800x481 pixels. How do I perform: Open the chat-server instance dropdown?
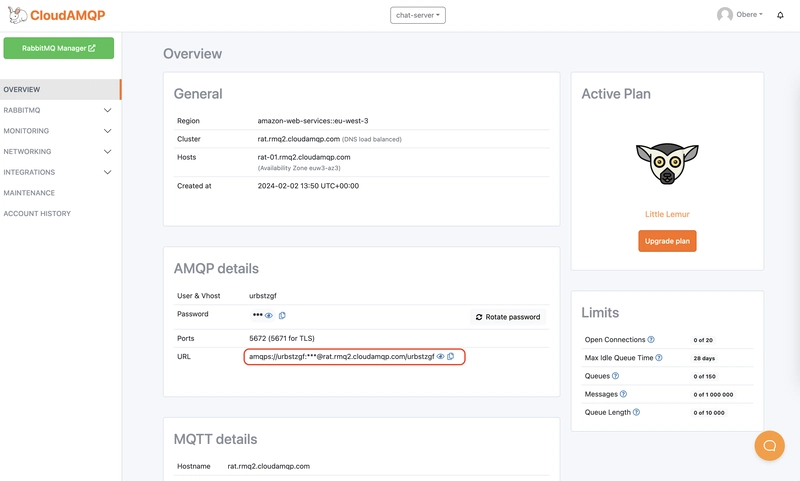click(418, 15)
